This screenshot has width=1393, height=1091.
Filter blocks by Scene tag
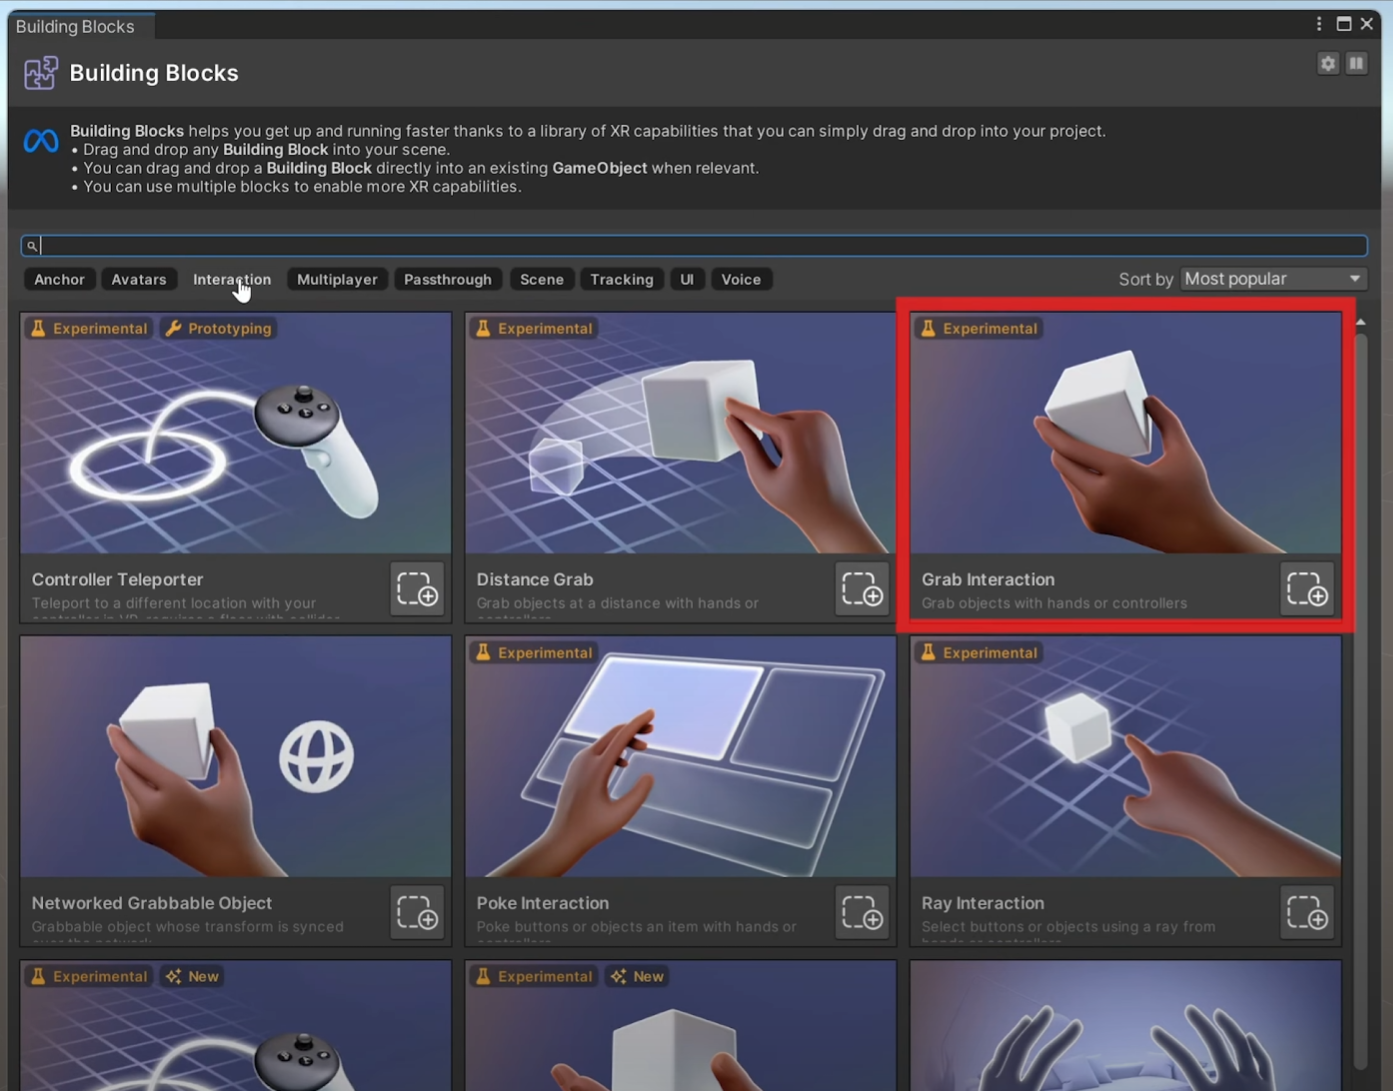[542, 279]
